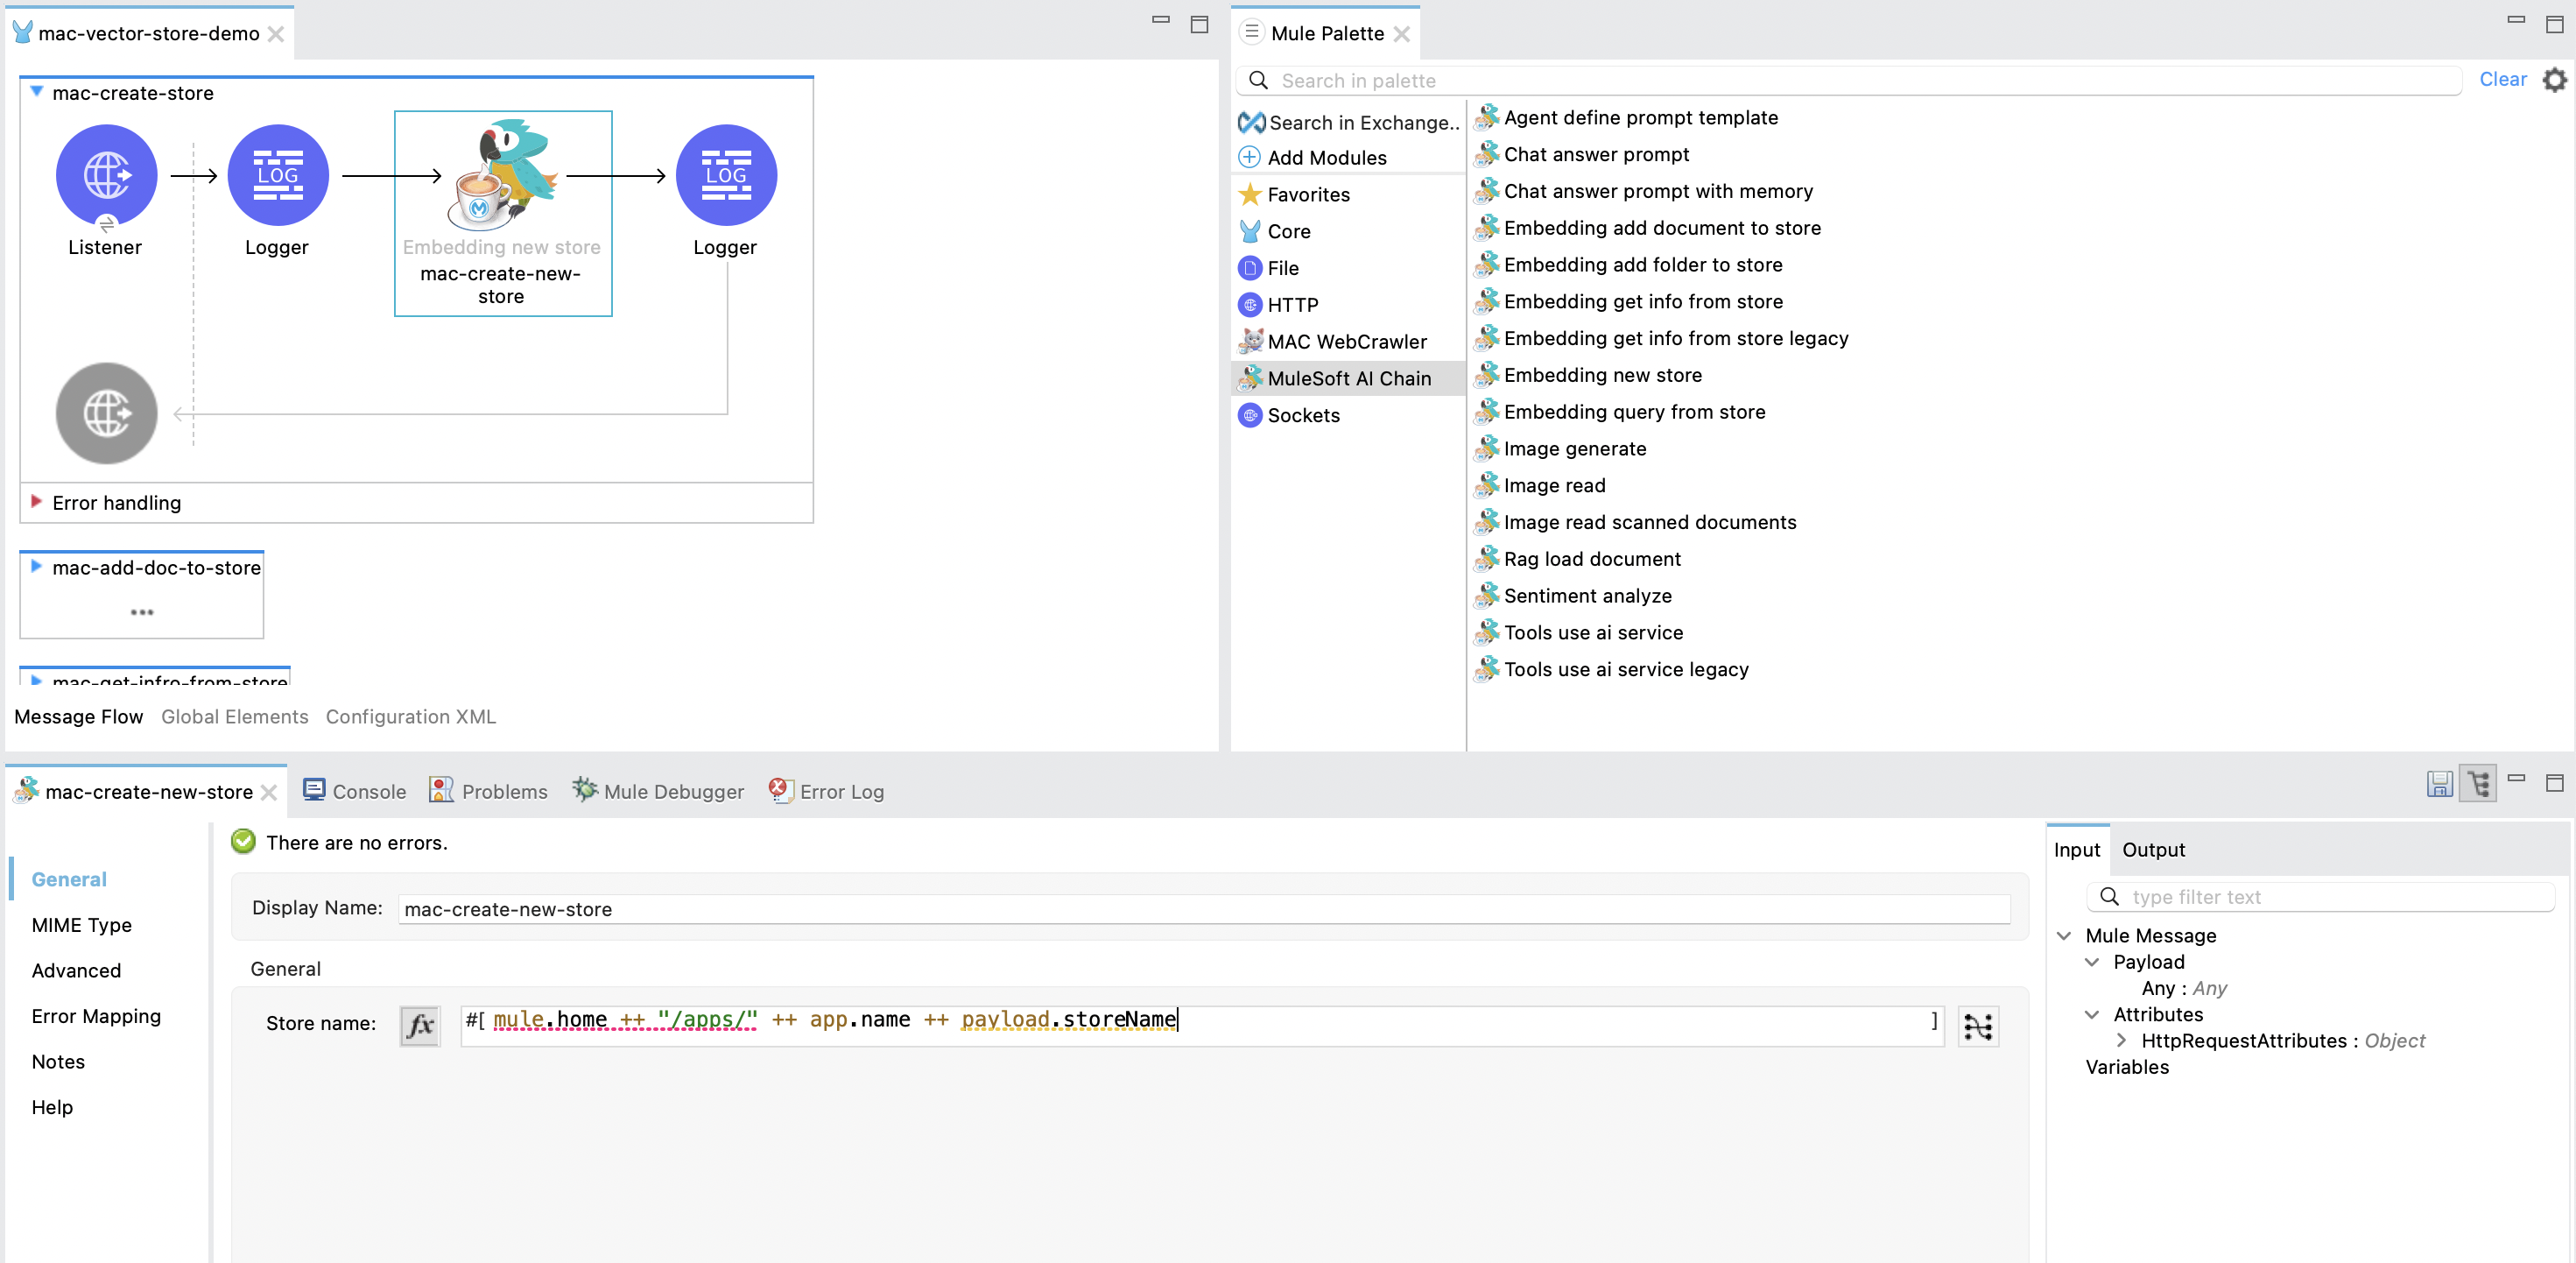Image resolution: width=2576 pixels, height=1263 pixels.
Task: Select the MuleSoft AI Chain module
Action: click(1348, 377)
